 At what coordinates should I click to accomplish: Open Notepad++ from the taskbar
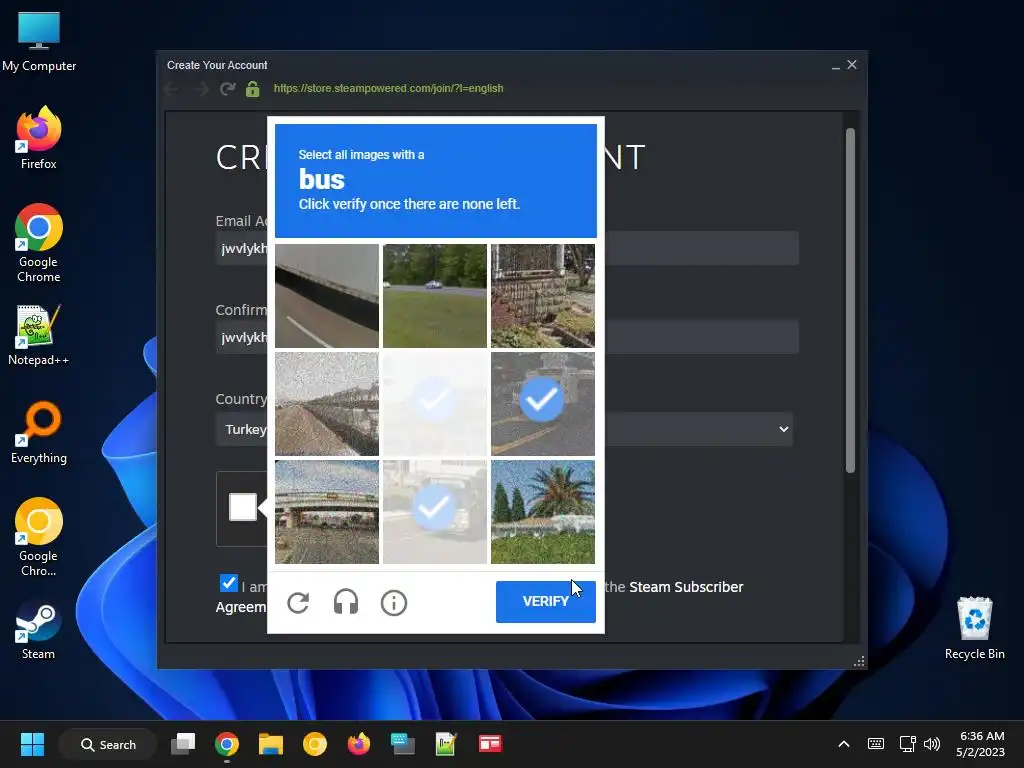coord(446,744)
